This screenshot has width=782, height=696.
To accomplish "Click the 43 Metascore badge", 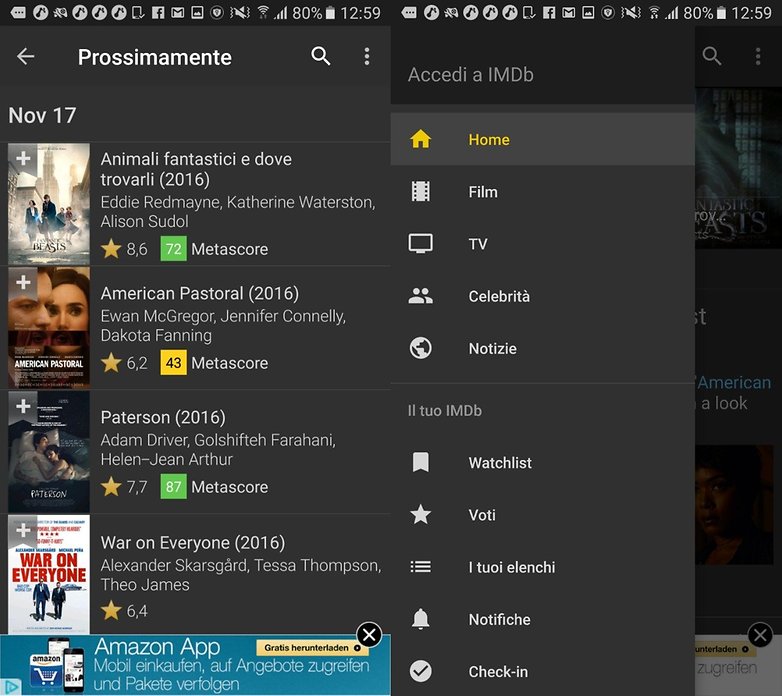I will pyautogui.click(x=173, y=362).
